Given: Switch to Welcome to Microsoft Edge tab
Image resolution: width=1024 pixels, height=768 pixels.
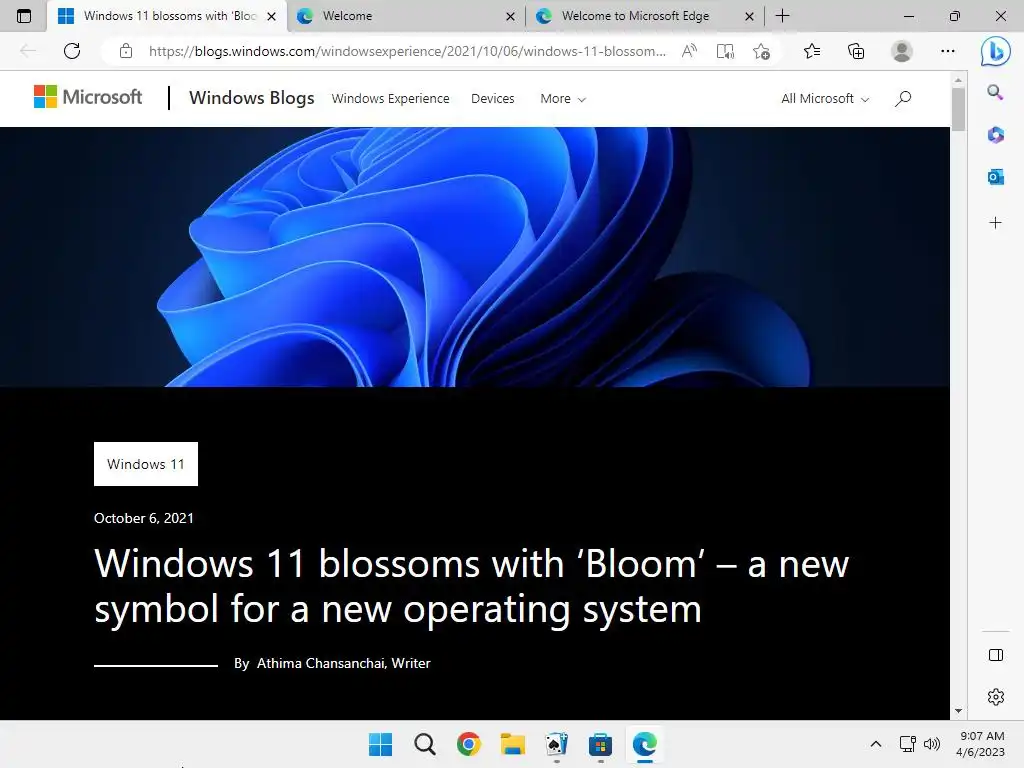Looking at the screenshot, I should click(645, 16).
